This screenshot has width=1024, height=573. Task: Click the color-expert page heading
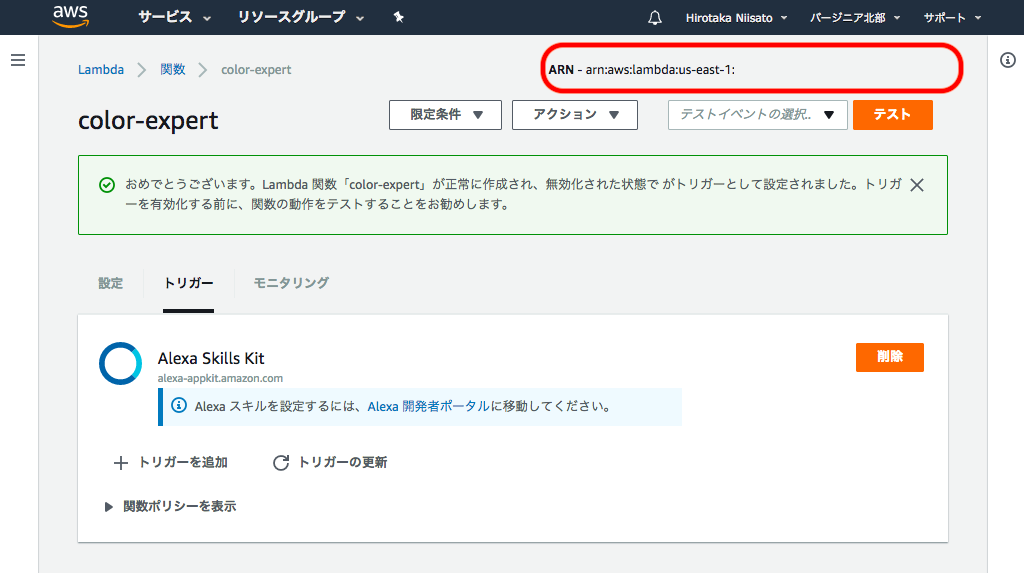coord(148,121)
